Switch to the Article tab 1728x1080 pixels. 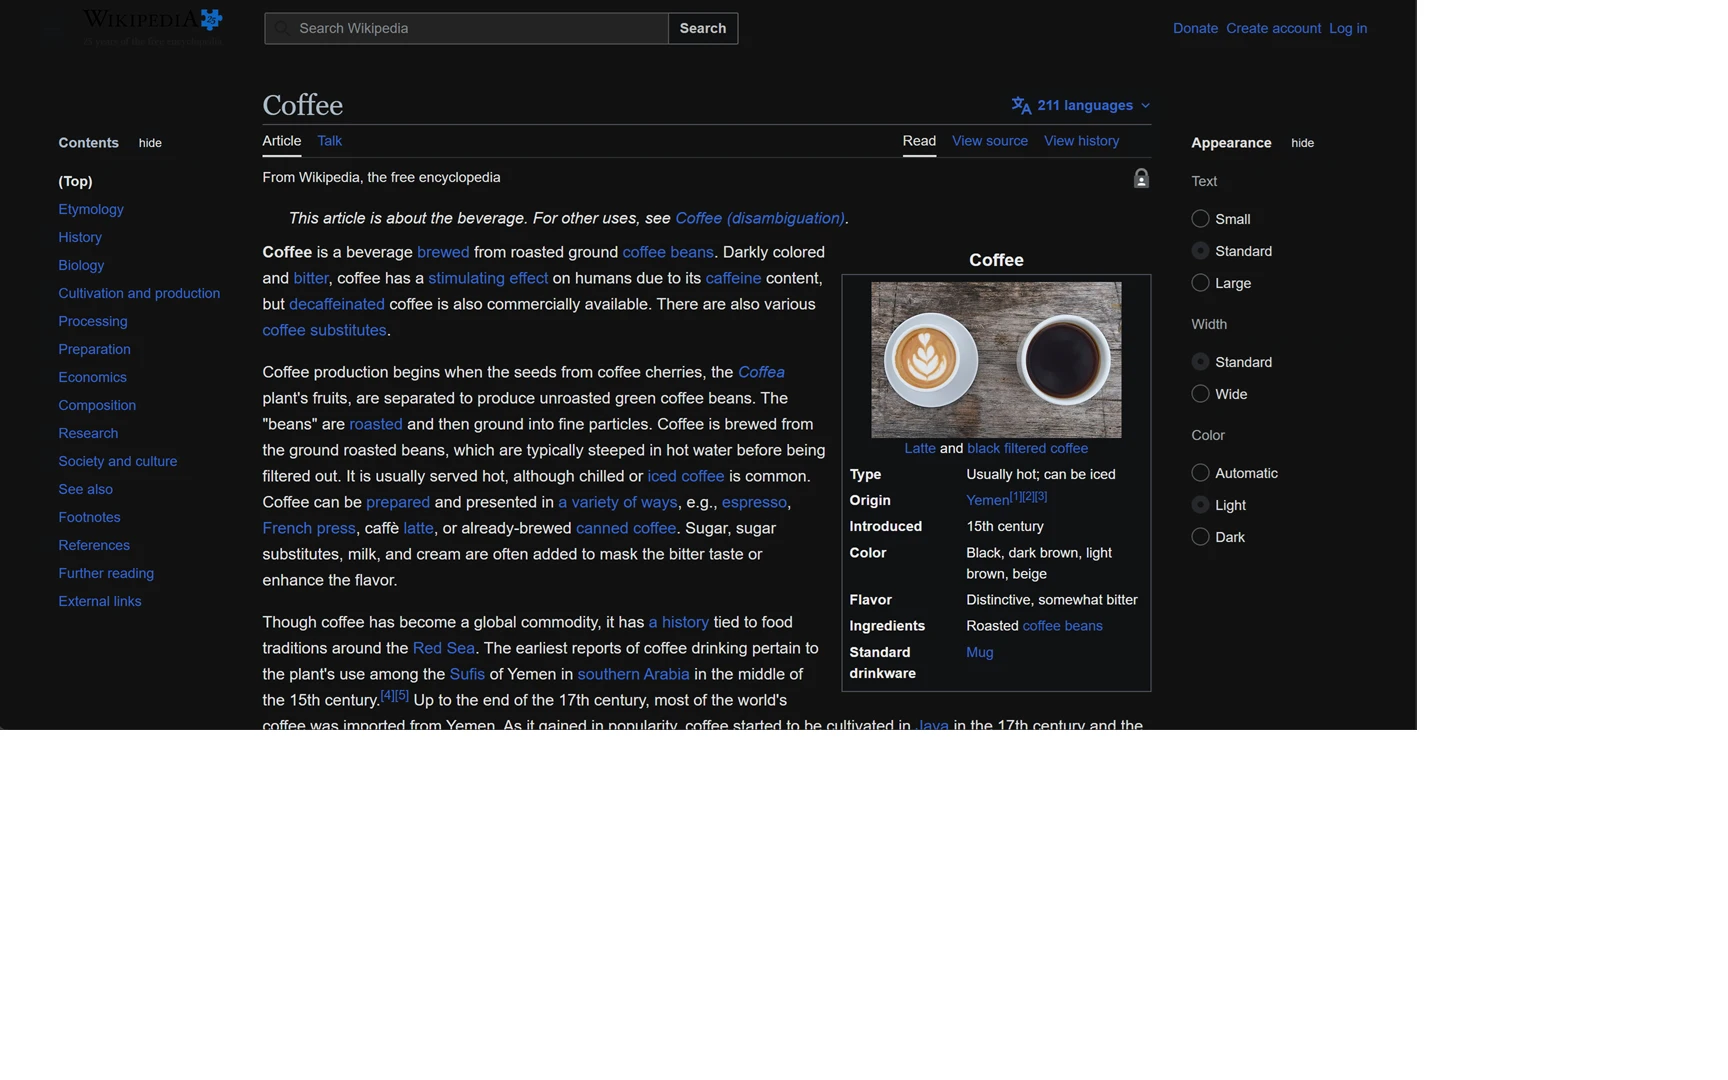click(281, 141)
